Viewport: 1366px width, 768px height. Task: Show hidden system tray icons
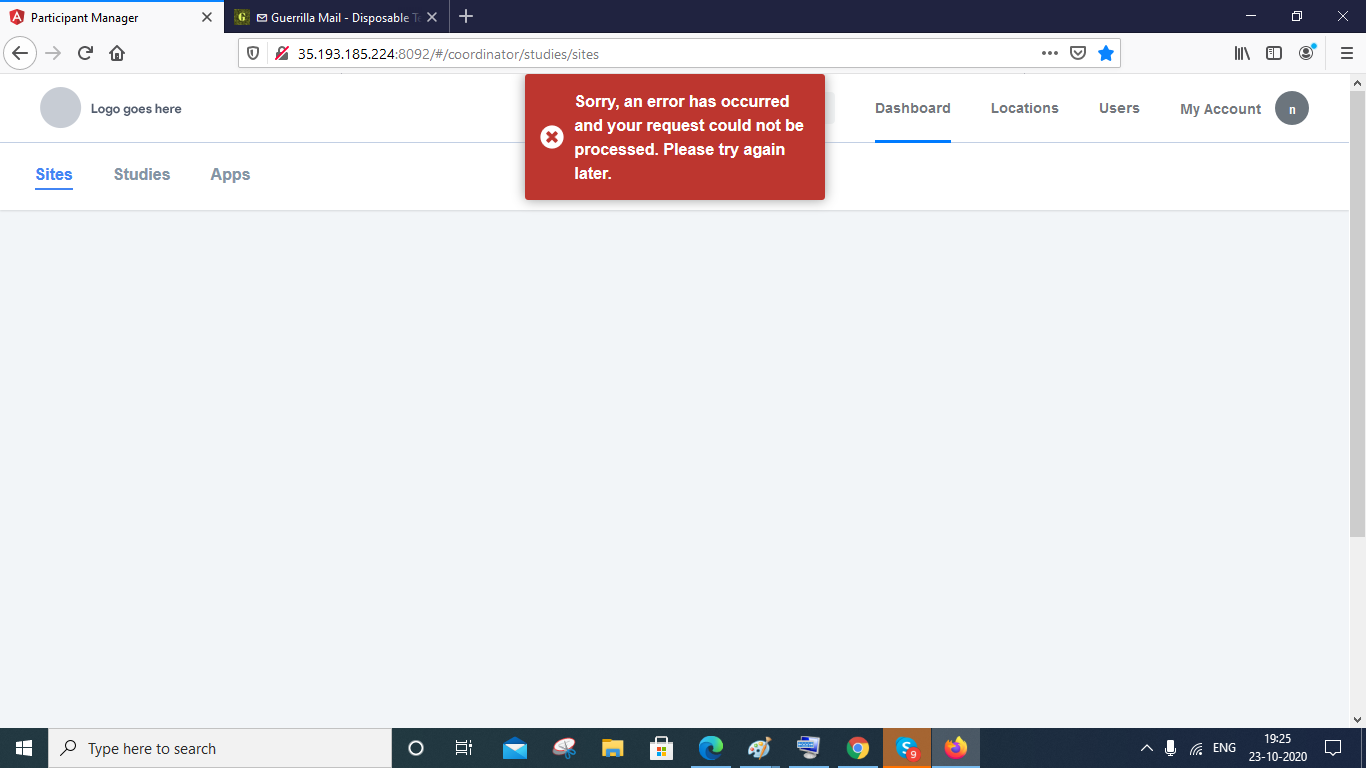(x=1147, y=748)
